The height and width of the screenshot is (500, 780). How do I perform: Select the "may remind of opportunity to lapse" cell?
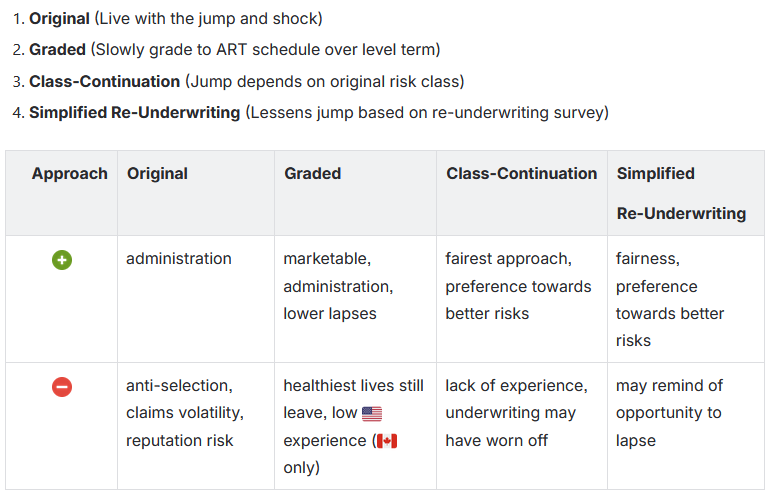tap(668, 412)
